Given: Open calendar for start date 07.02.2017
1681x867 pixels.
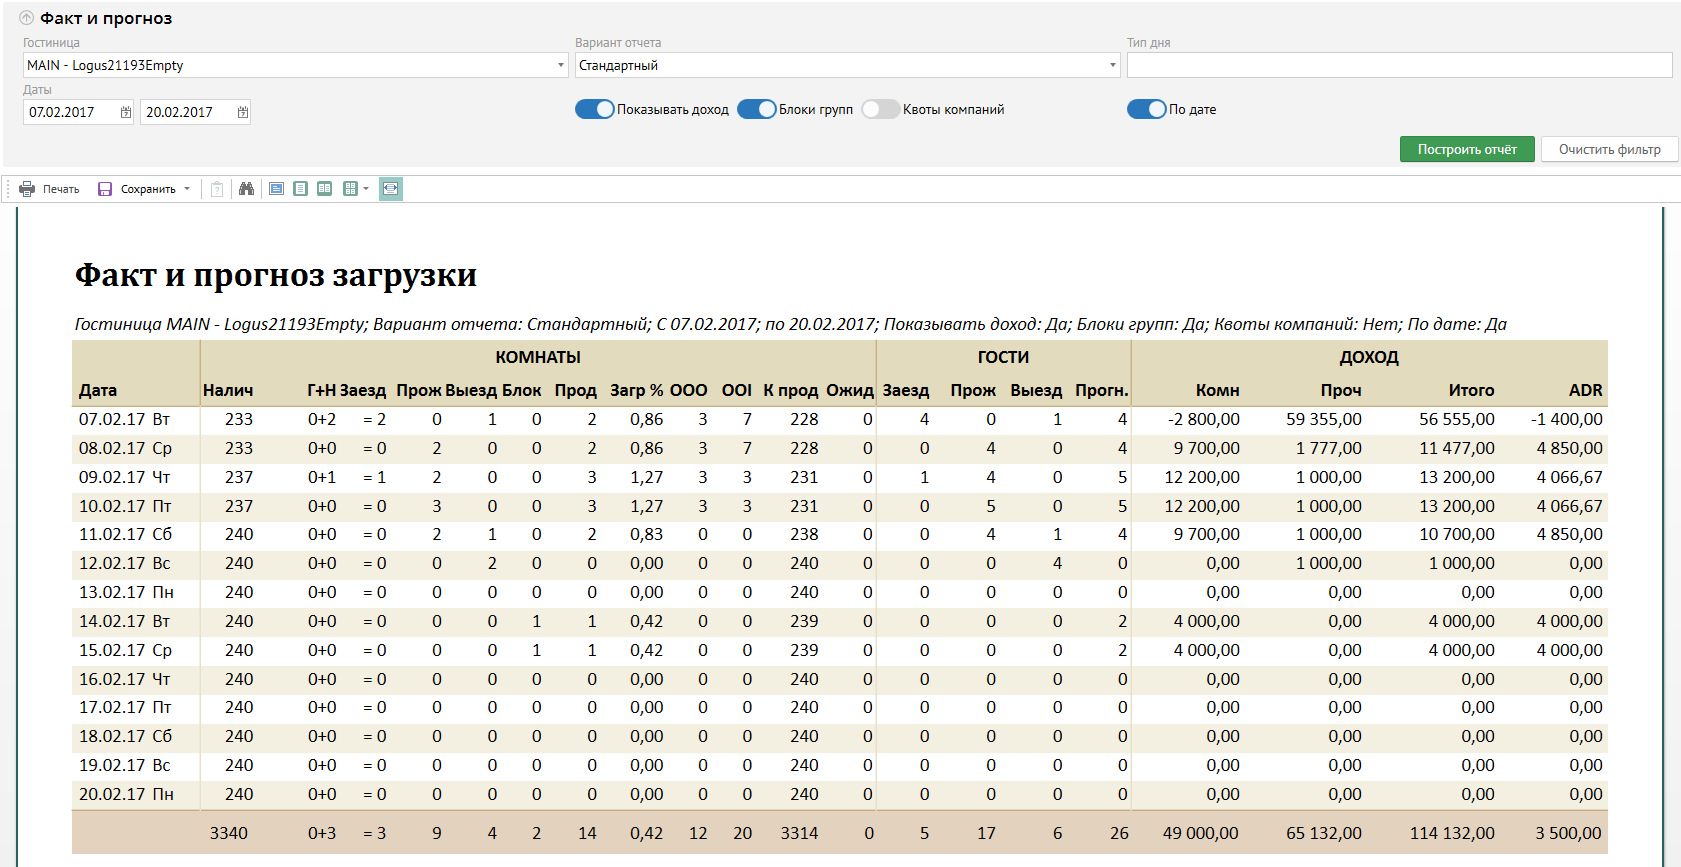Looking at the screenshot, I should point(126,112).
